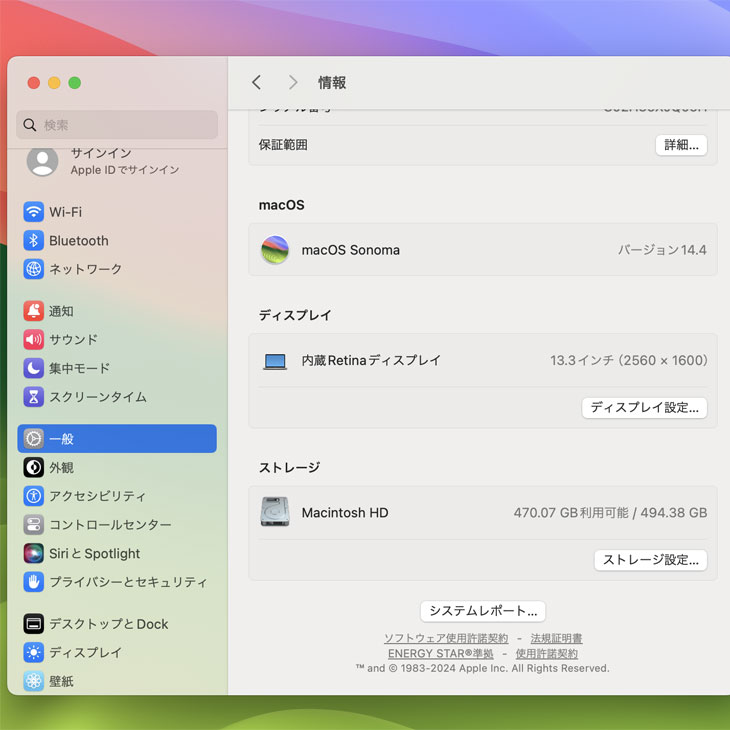Open the 通知 bell icon
This screenshot has height=730, width=730.
[x=34, y=311]
